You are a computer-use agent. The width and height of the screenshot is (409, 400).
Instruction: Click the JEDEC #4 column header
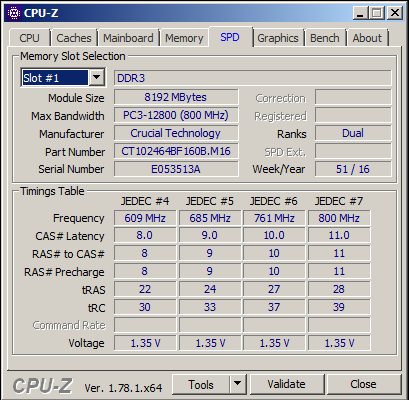tap(145, 201)
